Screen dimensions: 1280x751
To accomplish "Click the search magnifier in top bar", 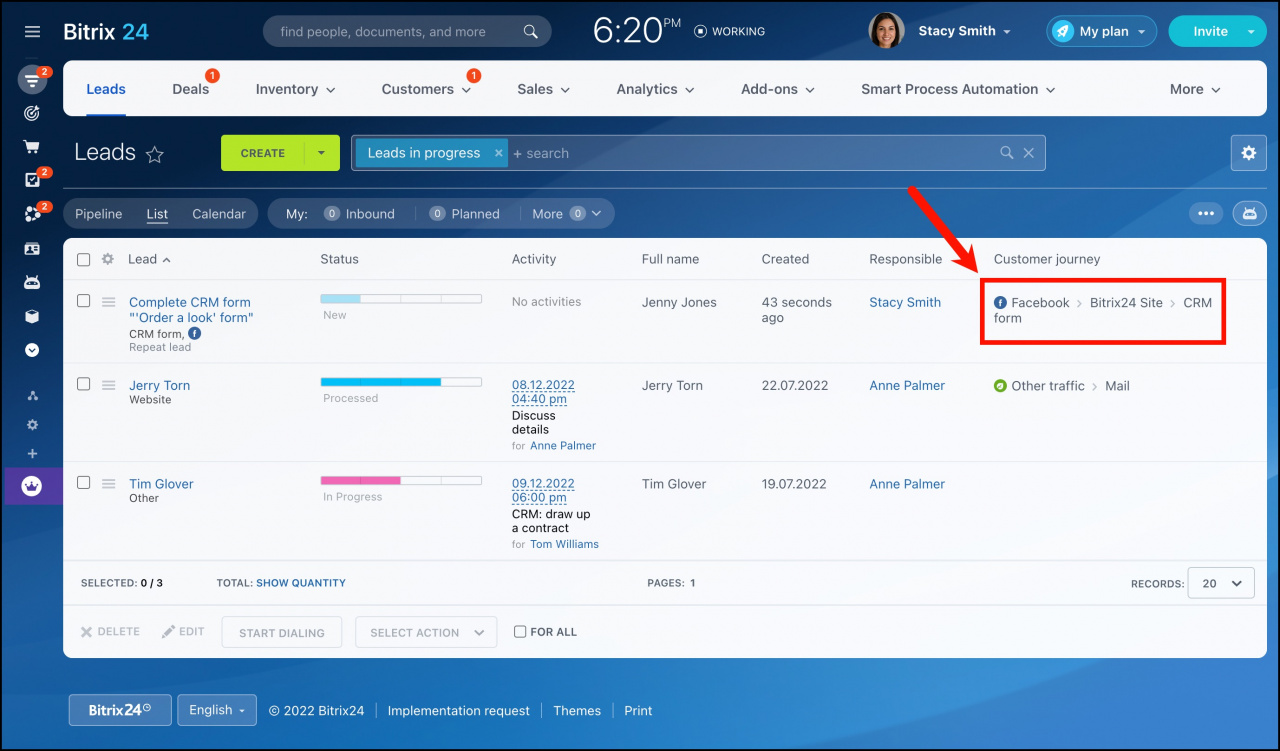I will click(531, 32).
